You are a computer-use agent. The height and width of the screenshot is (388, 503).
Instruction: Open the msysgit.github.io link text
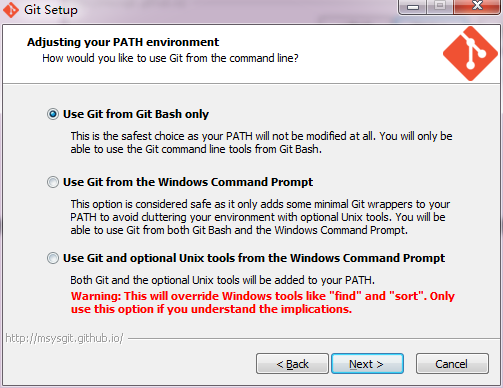(x=64, y=338)
